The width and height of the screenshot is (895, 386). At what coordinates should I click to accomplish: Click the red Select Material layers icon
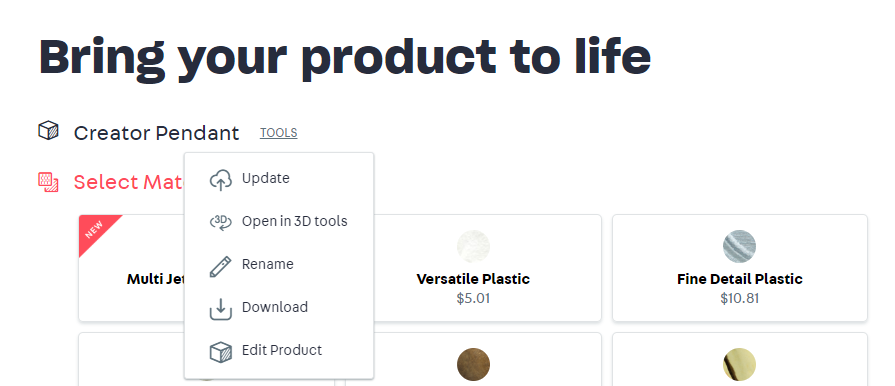[x=49, y=182]
